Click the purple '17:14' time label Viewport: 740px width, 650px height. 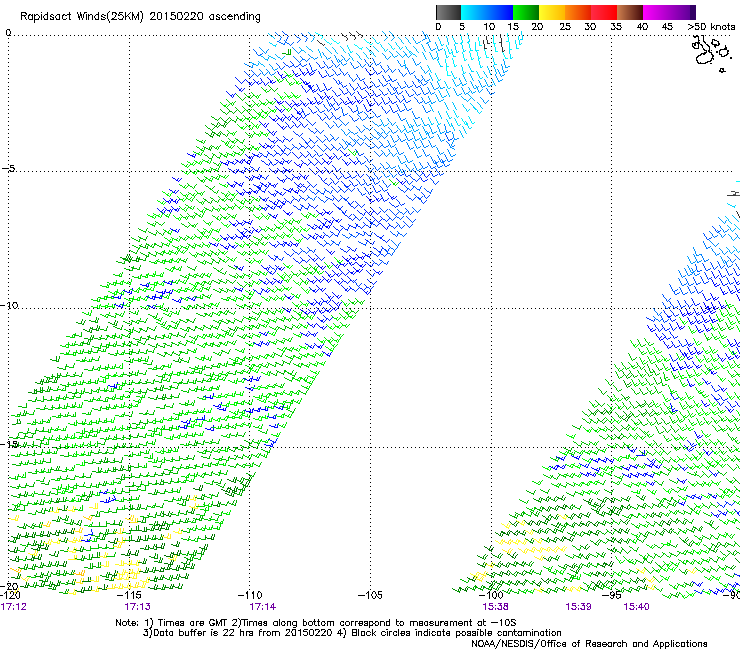click(263, 607)
